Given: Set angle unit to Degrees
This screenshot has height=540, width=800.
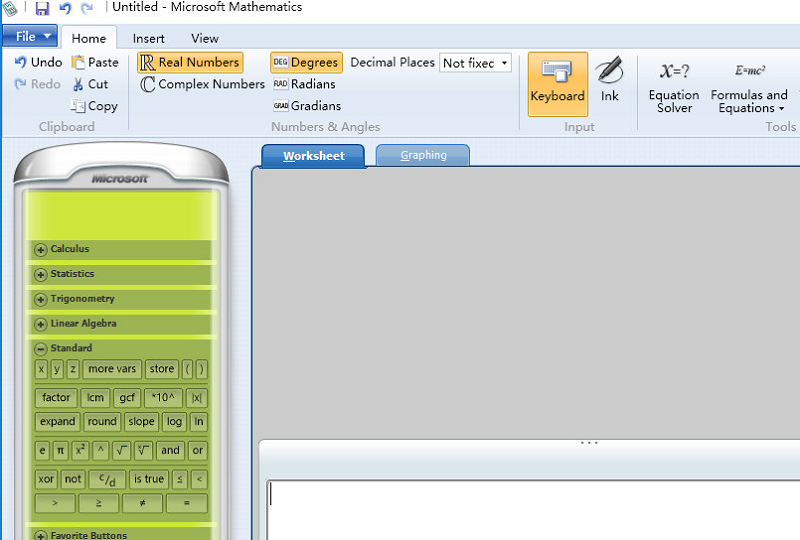Looking at the screenshot, I should (306, 62).
